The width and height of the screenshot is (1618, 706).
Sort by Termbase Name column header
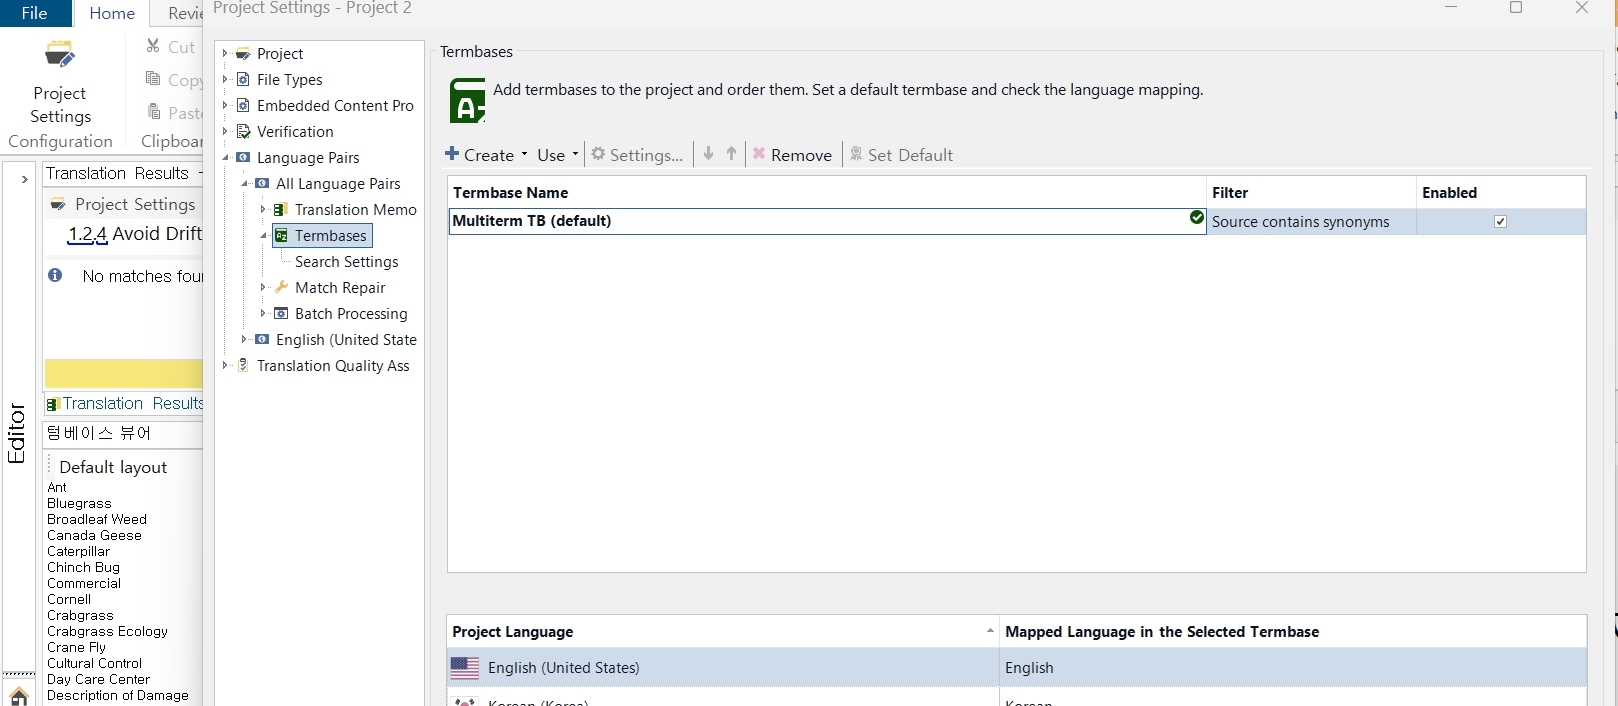[827, 193]
